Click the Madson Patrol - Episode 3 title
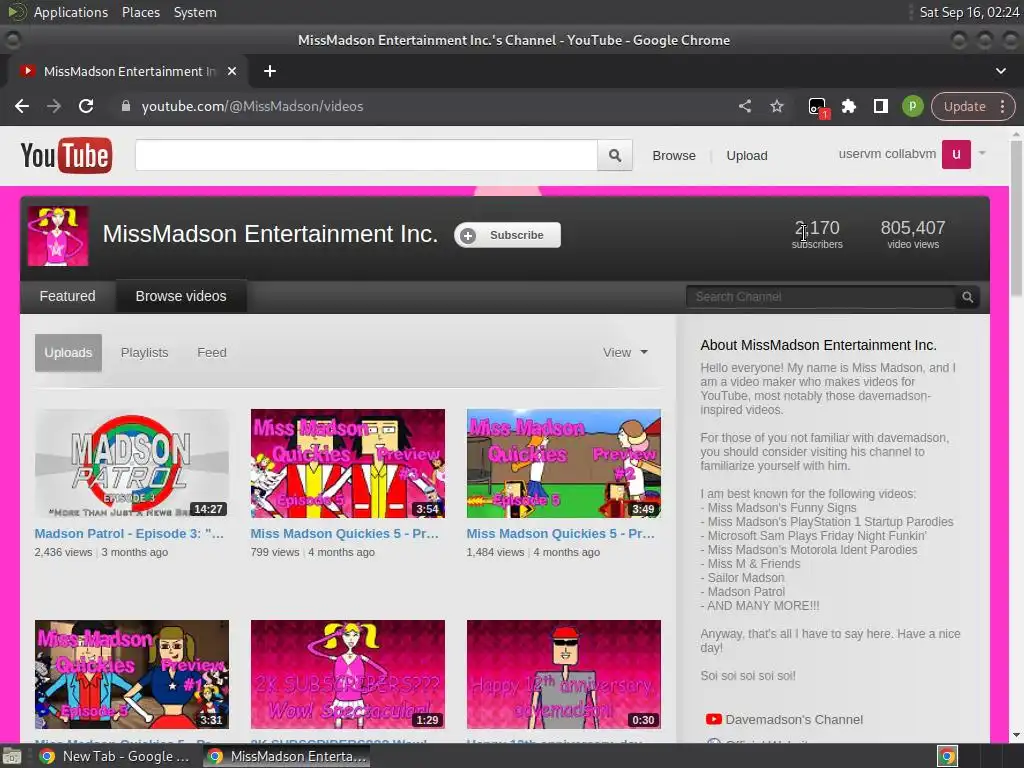This screenshot has height=768, width=1024. pyautogui.click(x=129, y=534)
